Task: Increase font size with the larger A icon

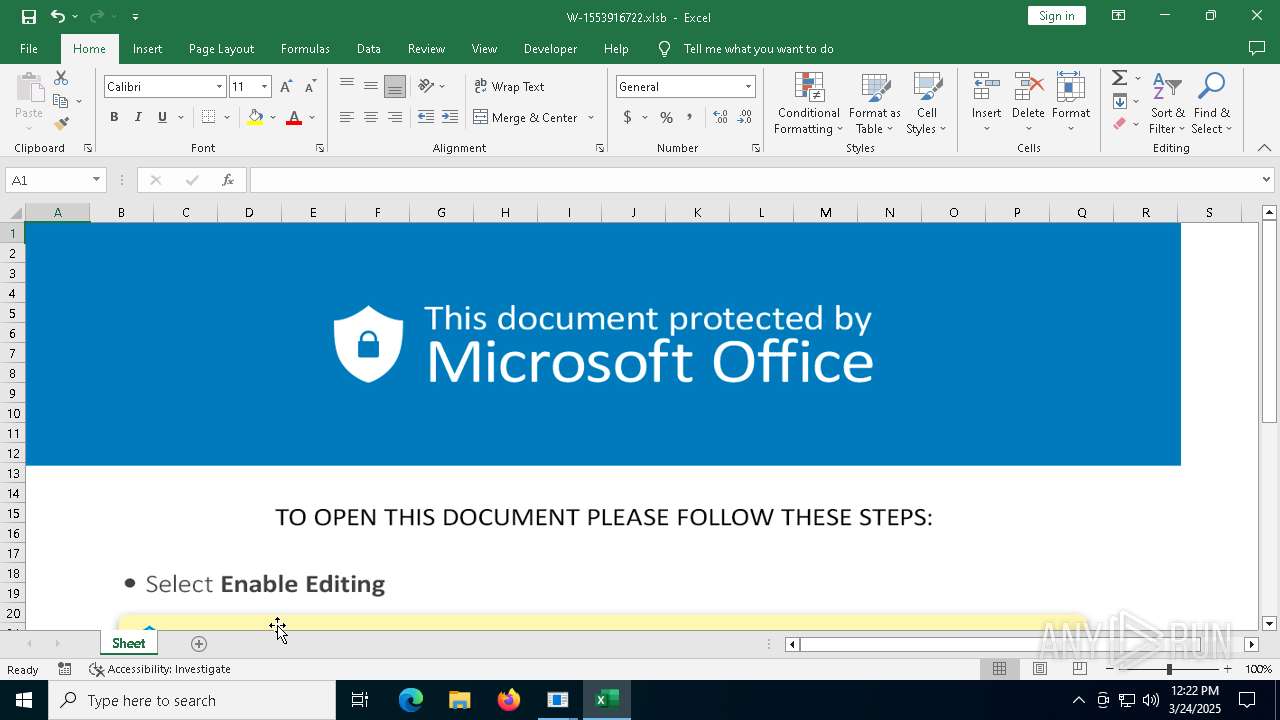Action: tap(287, 87)
